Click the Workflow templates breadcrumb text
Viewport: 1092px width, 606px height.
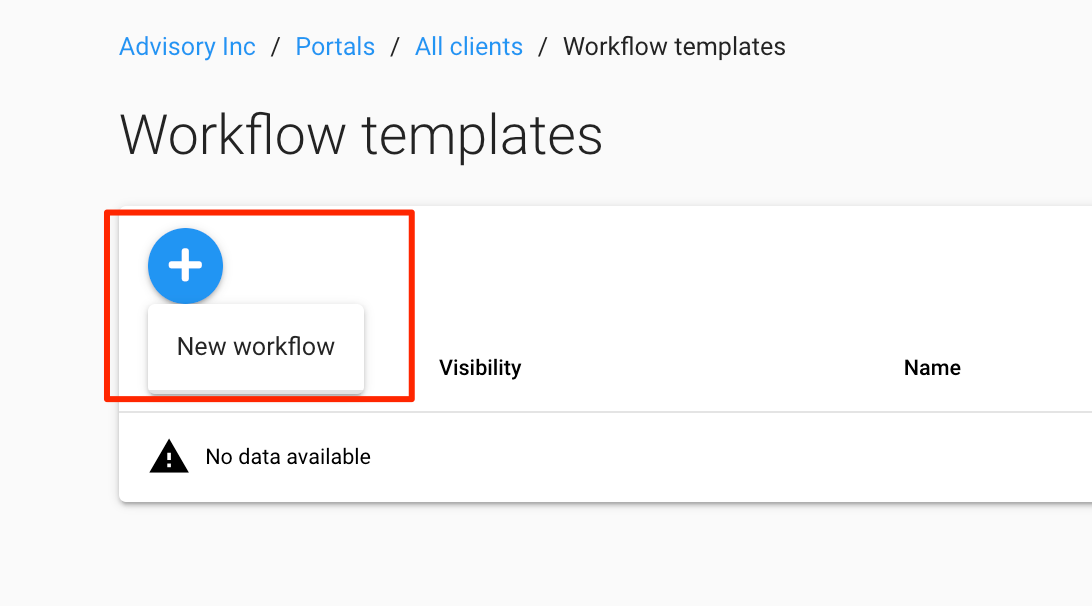[x=674, y=47]
